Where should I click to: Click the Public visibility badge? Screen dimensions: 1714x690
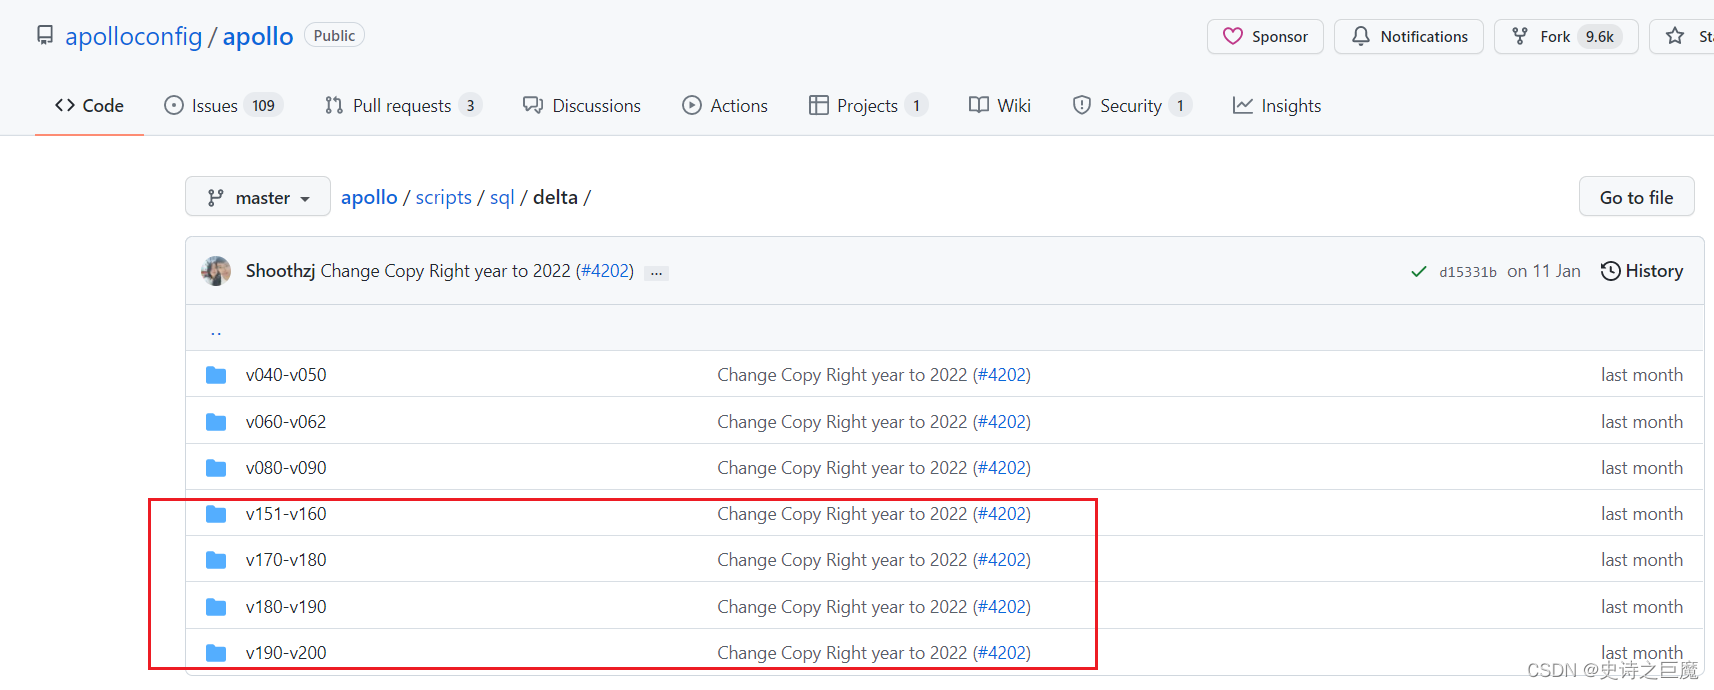[x=334, y=36]
